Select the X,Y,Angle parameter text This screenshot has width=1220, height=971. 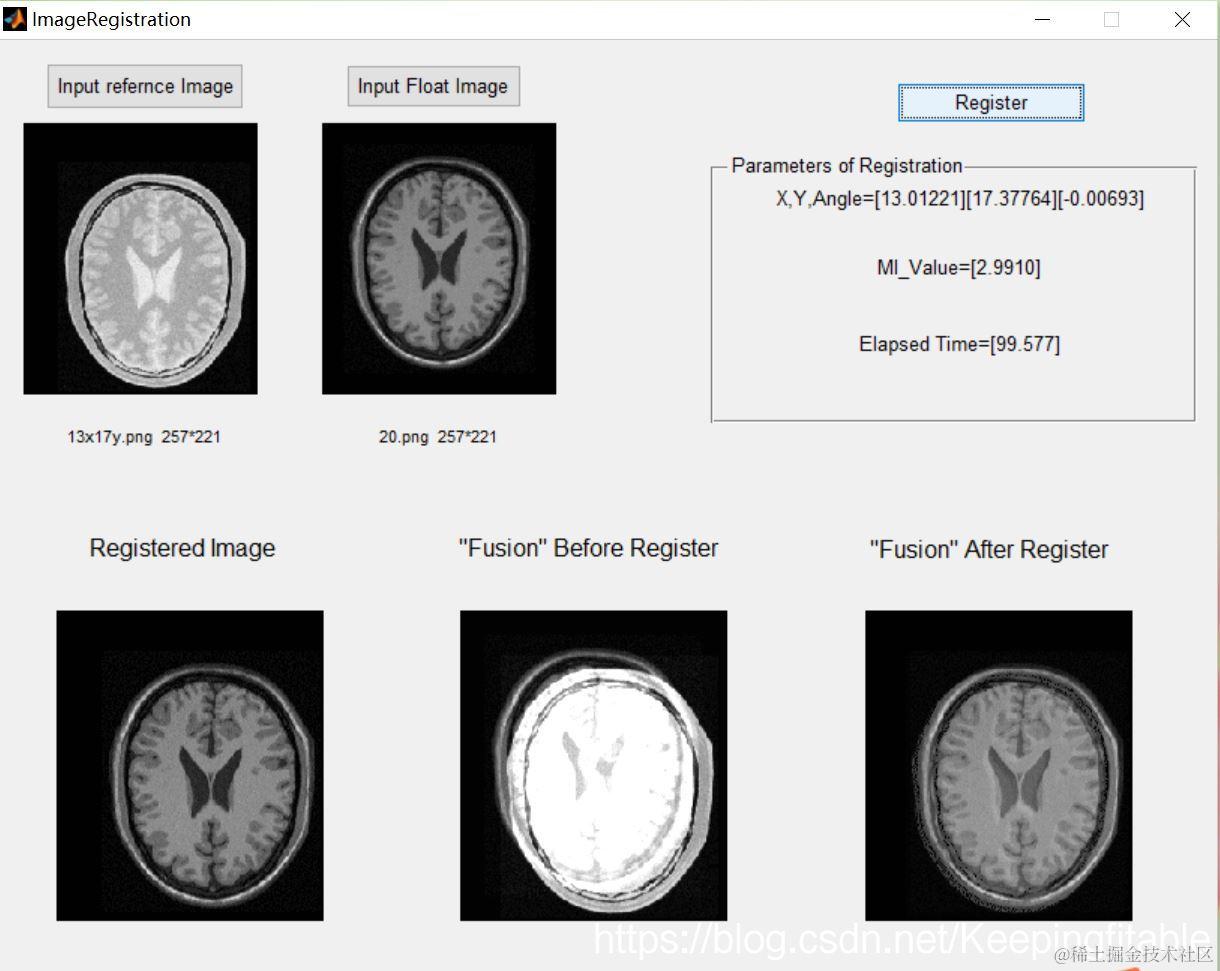pyautogui.click(x=960, y=198)
